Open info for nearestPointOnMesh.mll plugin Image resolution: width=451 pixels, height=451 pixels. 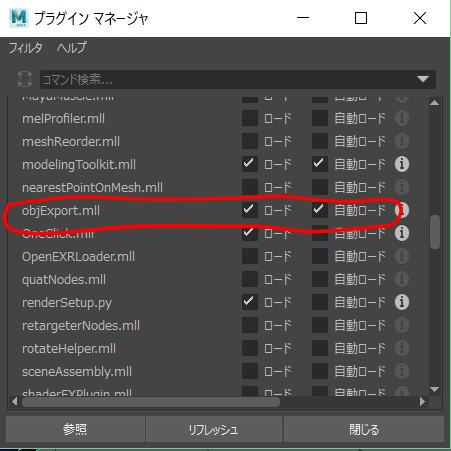tap(402, 187)
